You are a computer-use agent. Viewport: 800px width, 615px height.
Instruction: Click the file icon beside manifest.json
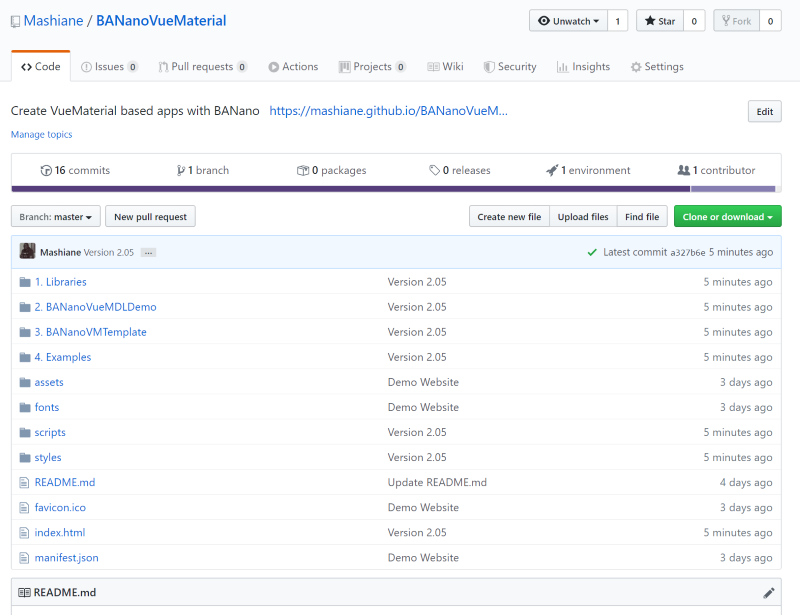(x=25, y=557)
